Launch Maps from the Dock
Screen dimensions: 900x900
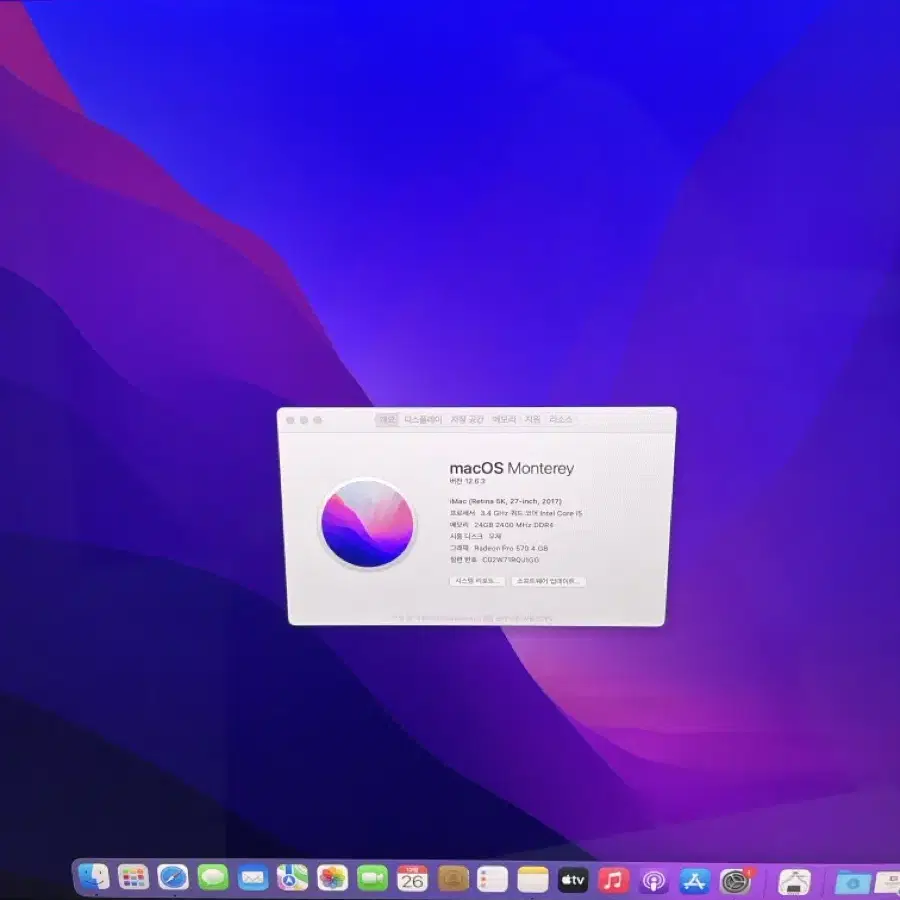point(292,878)
